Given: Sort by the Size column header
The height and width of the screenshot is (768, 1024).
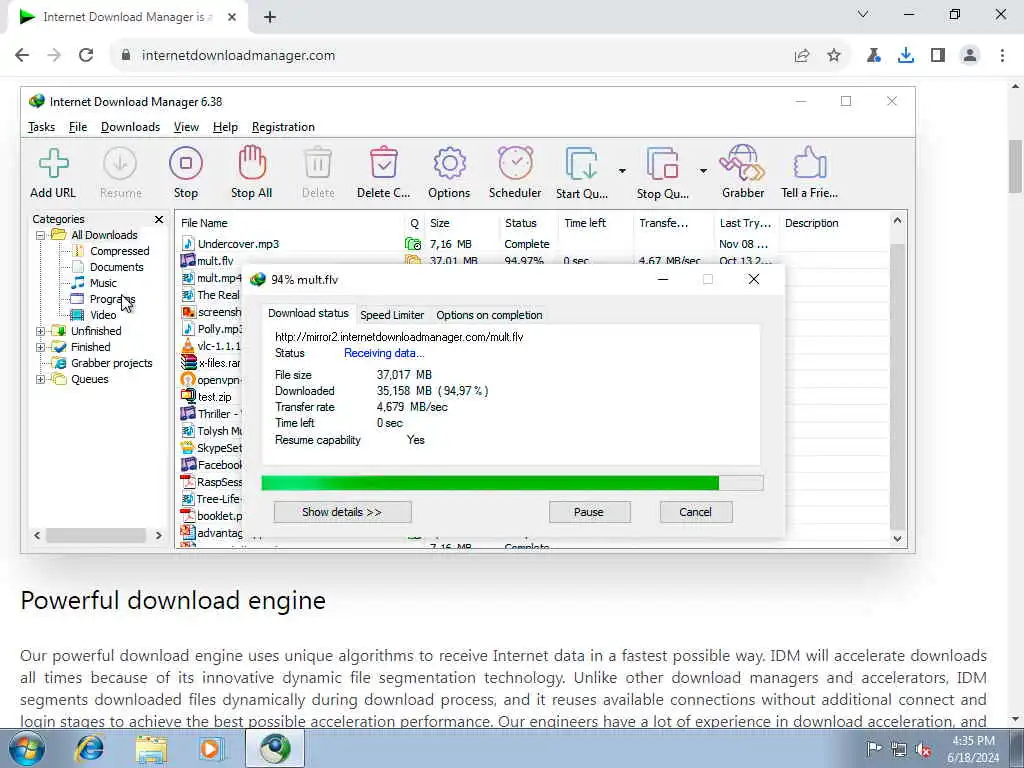Looking at the screenshot, I should point(462,223).
